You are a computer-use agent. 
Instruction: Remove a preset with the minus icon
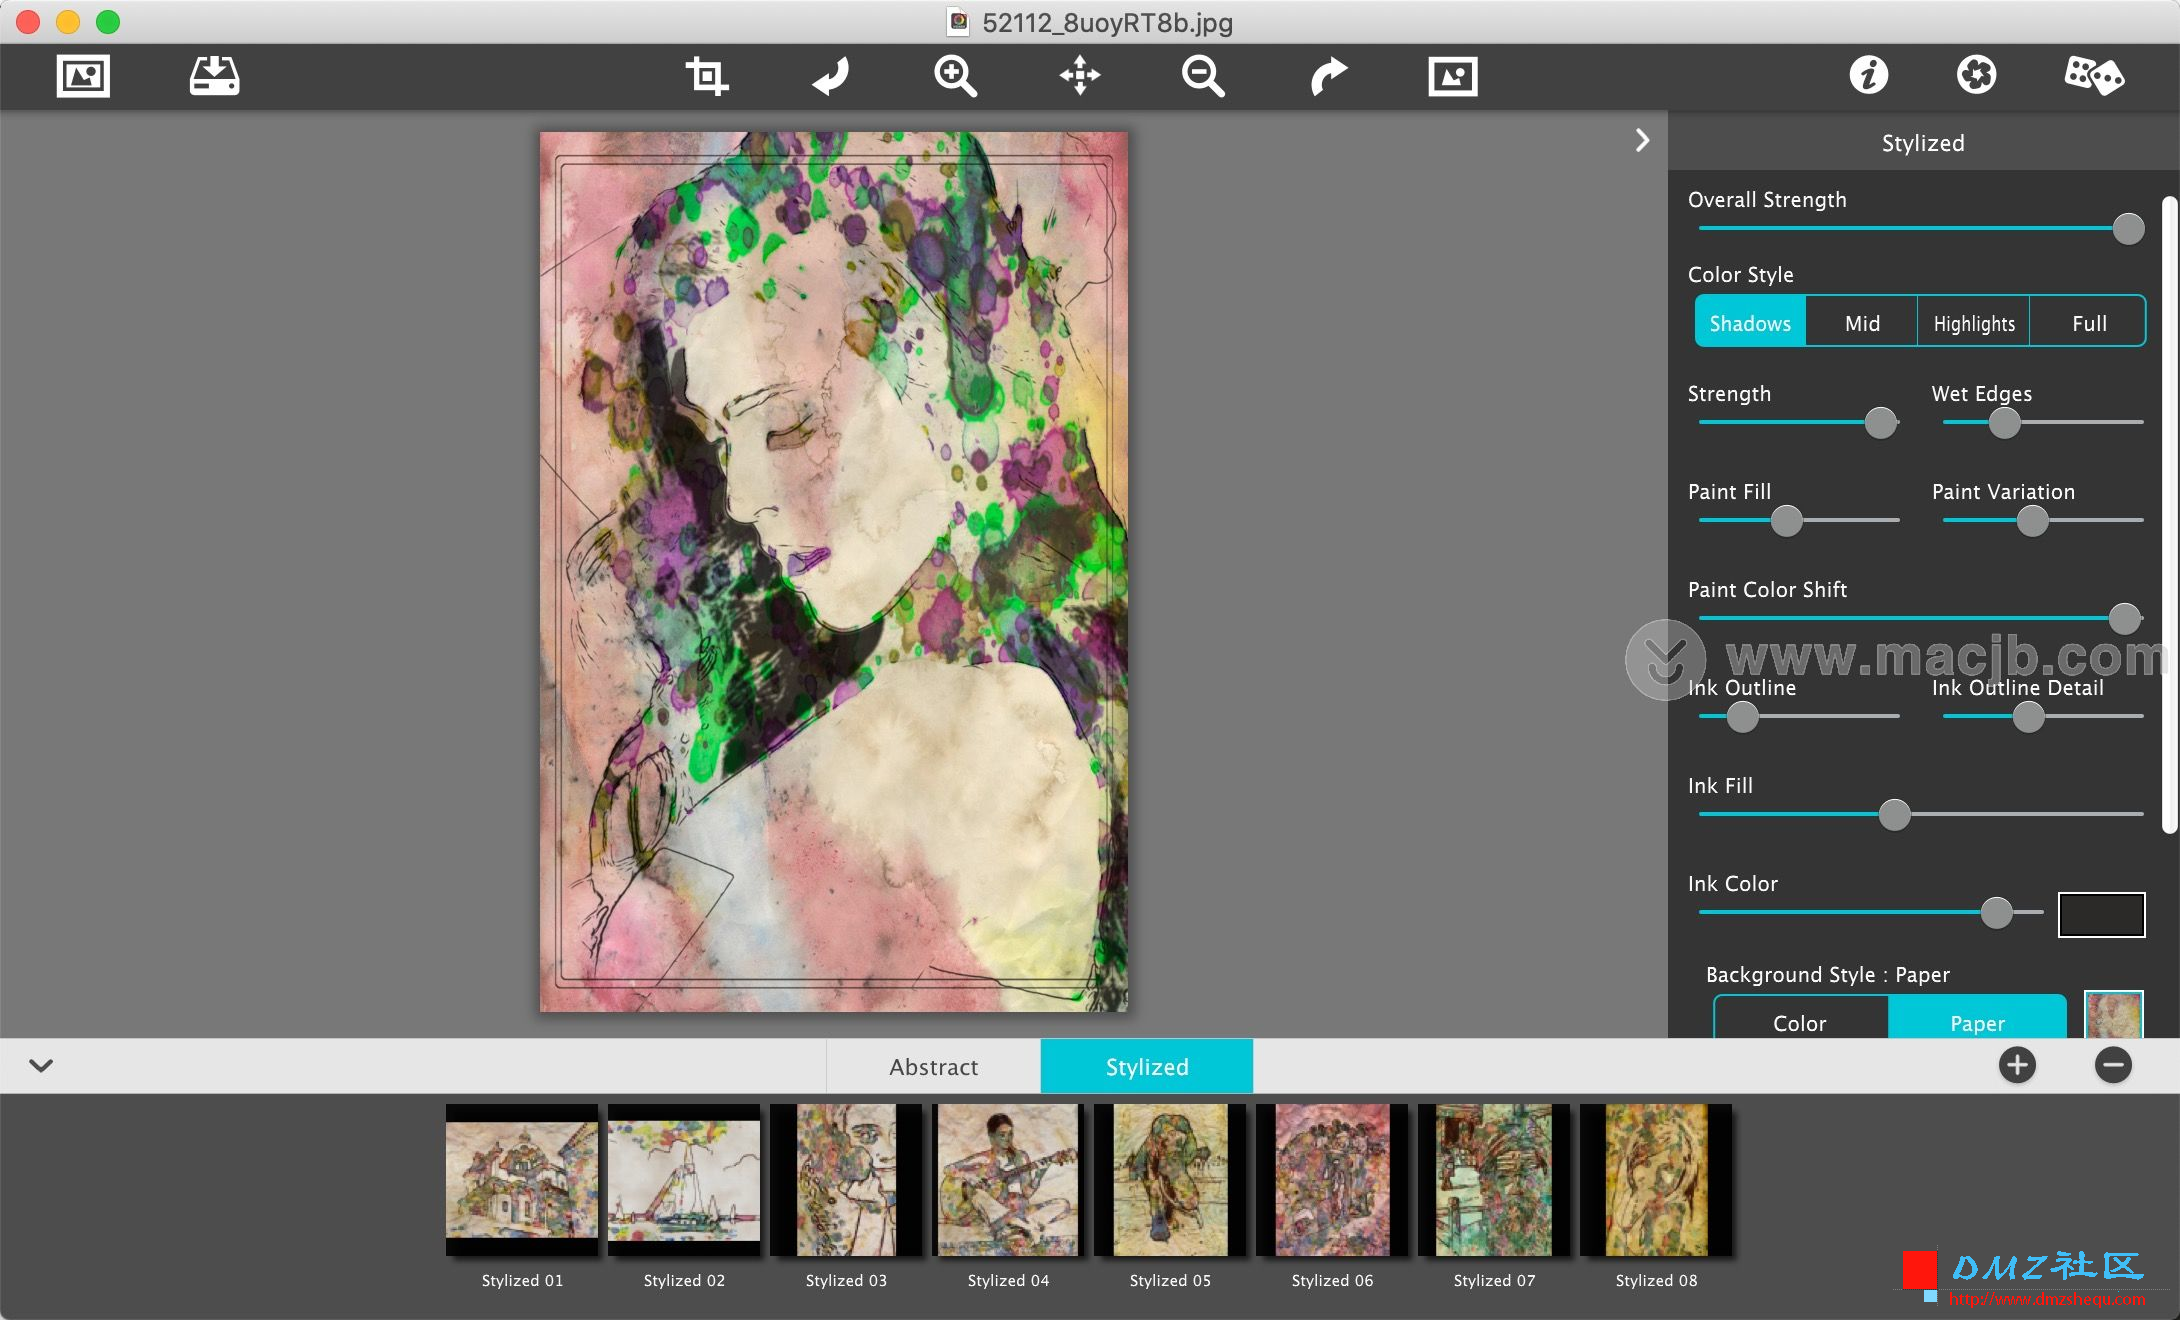click(x=2113, y=1065)
